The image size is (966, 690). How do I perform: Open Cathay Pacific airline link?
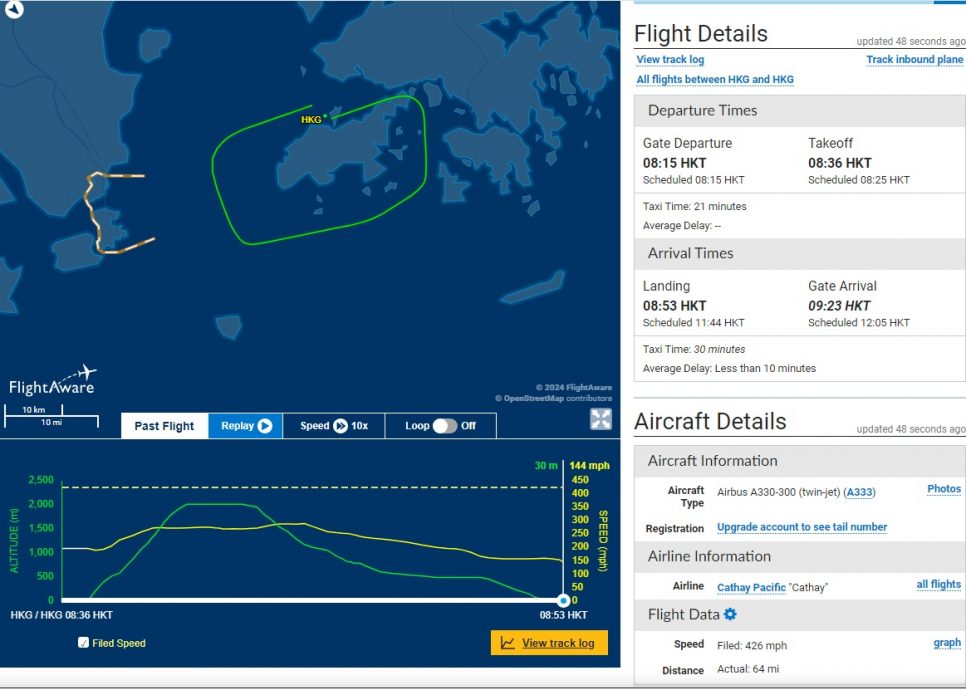[x=751, y=587]
